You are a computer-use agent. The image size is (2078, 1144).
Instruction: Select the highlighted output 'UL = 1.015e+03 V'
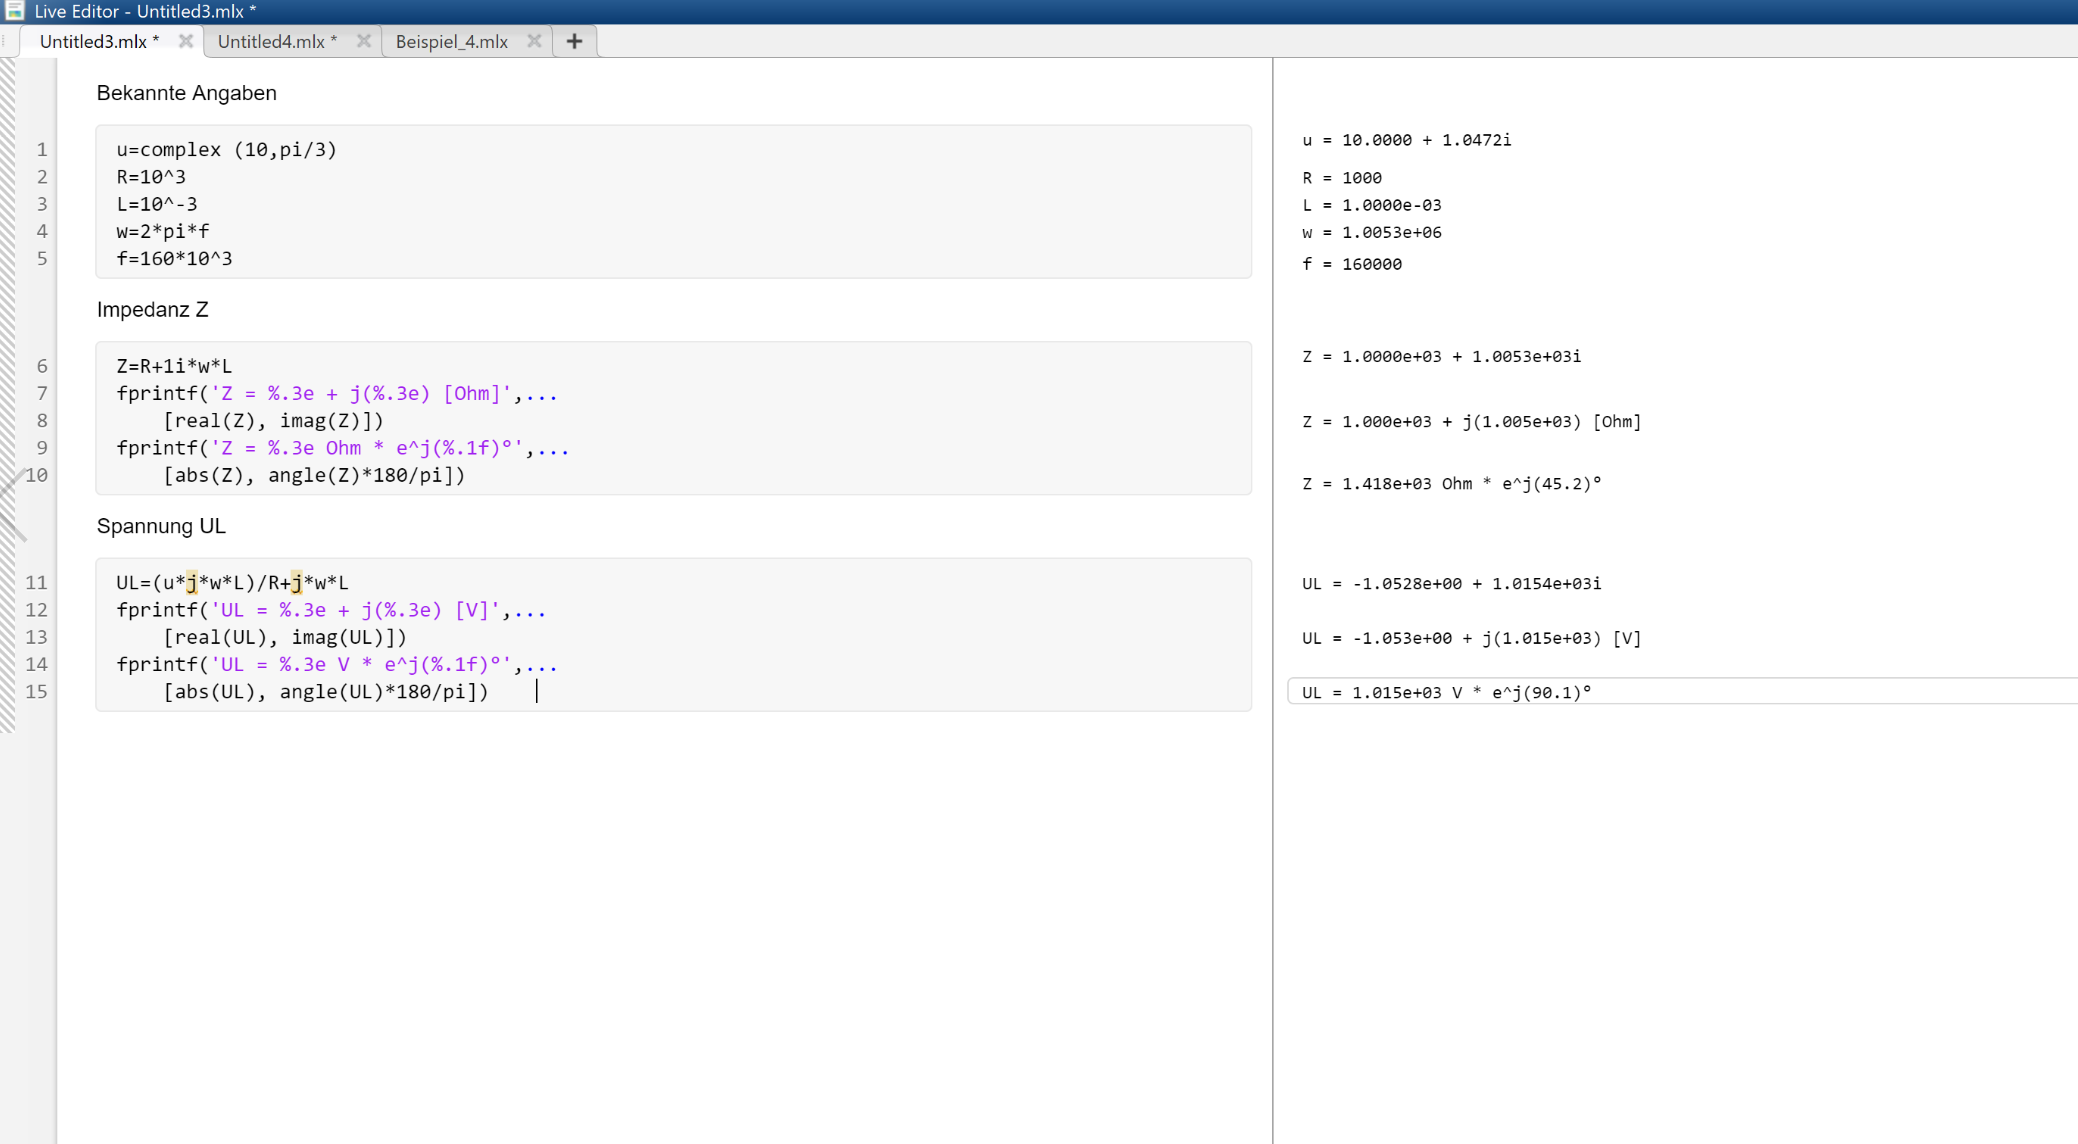pyautogui.click(x=1446, y=692)
